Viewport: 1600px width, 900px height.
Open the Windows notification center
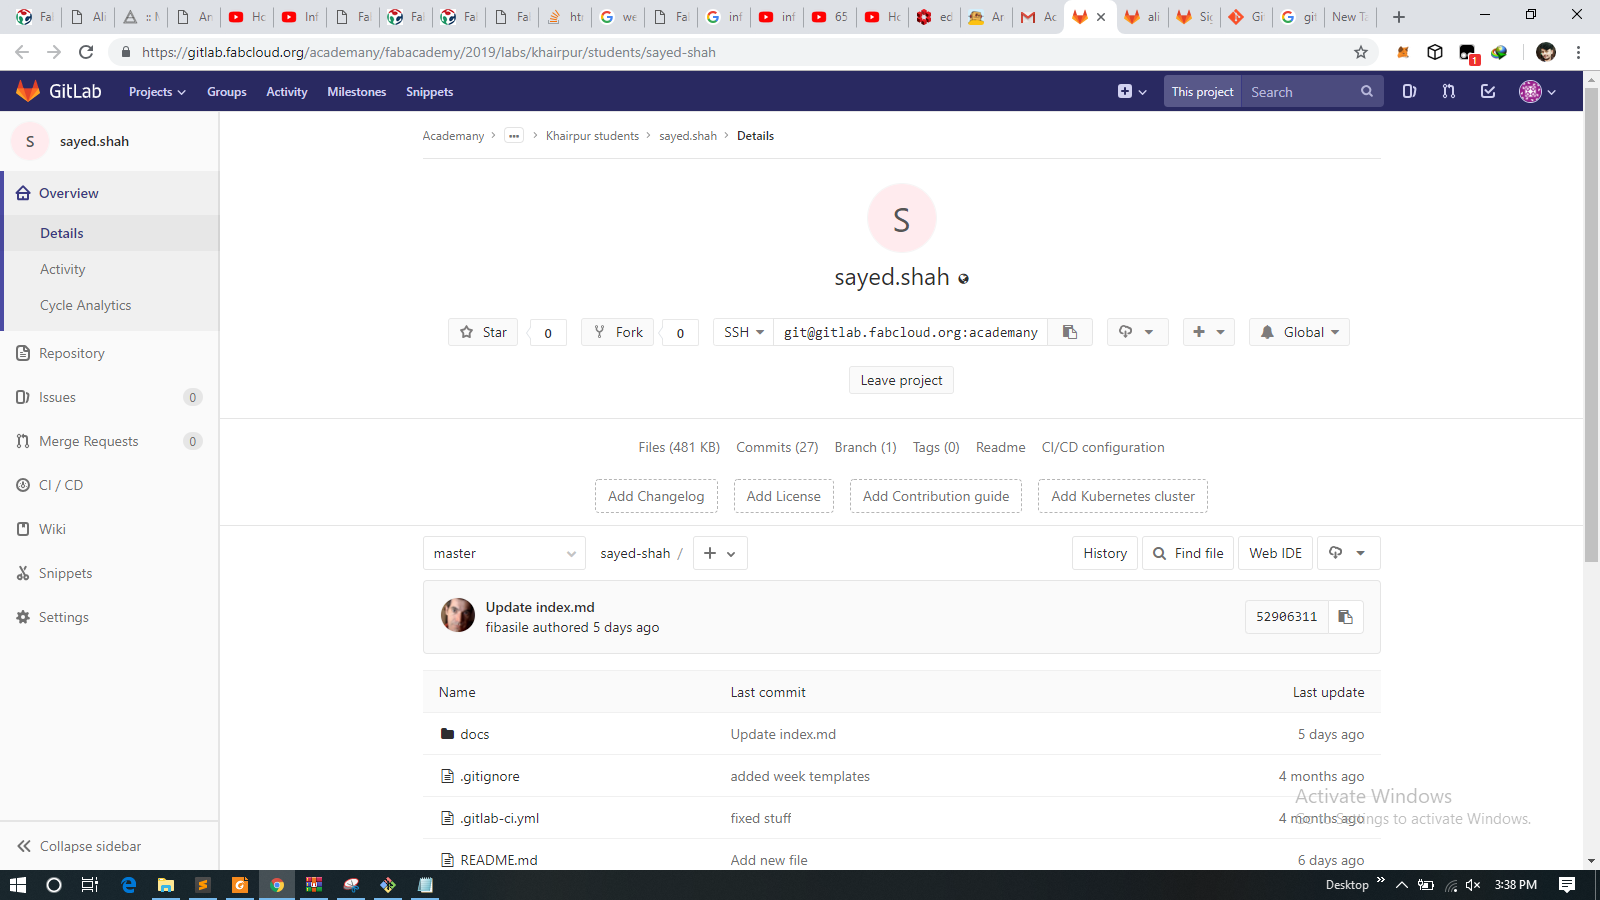(x=1567, y=885)
